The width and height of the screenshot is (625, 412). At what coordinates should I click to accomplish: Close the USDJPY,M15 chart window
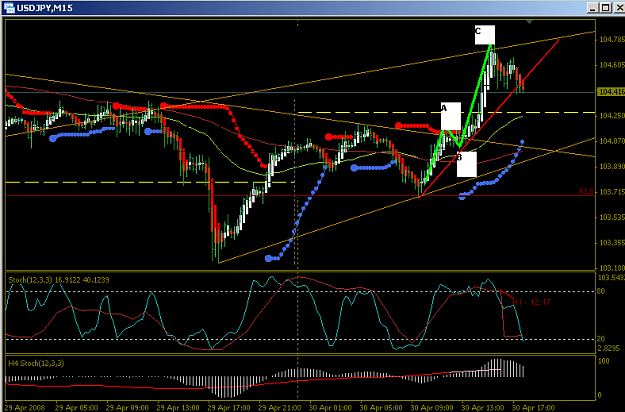619,8
